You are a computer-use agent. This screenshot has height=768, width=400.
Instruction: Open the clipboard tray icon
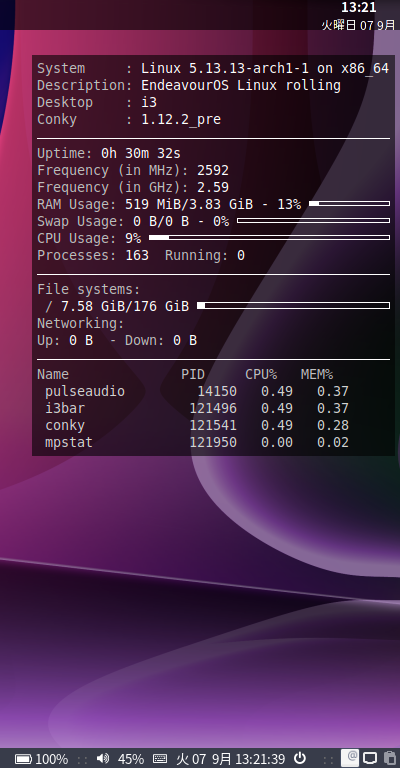[390, 758]
